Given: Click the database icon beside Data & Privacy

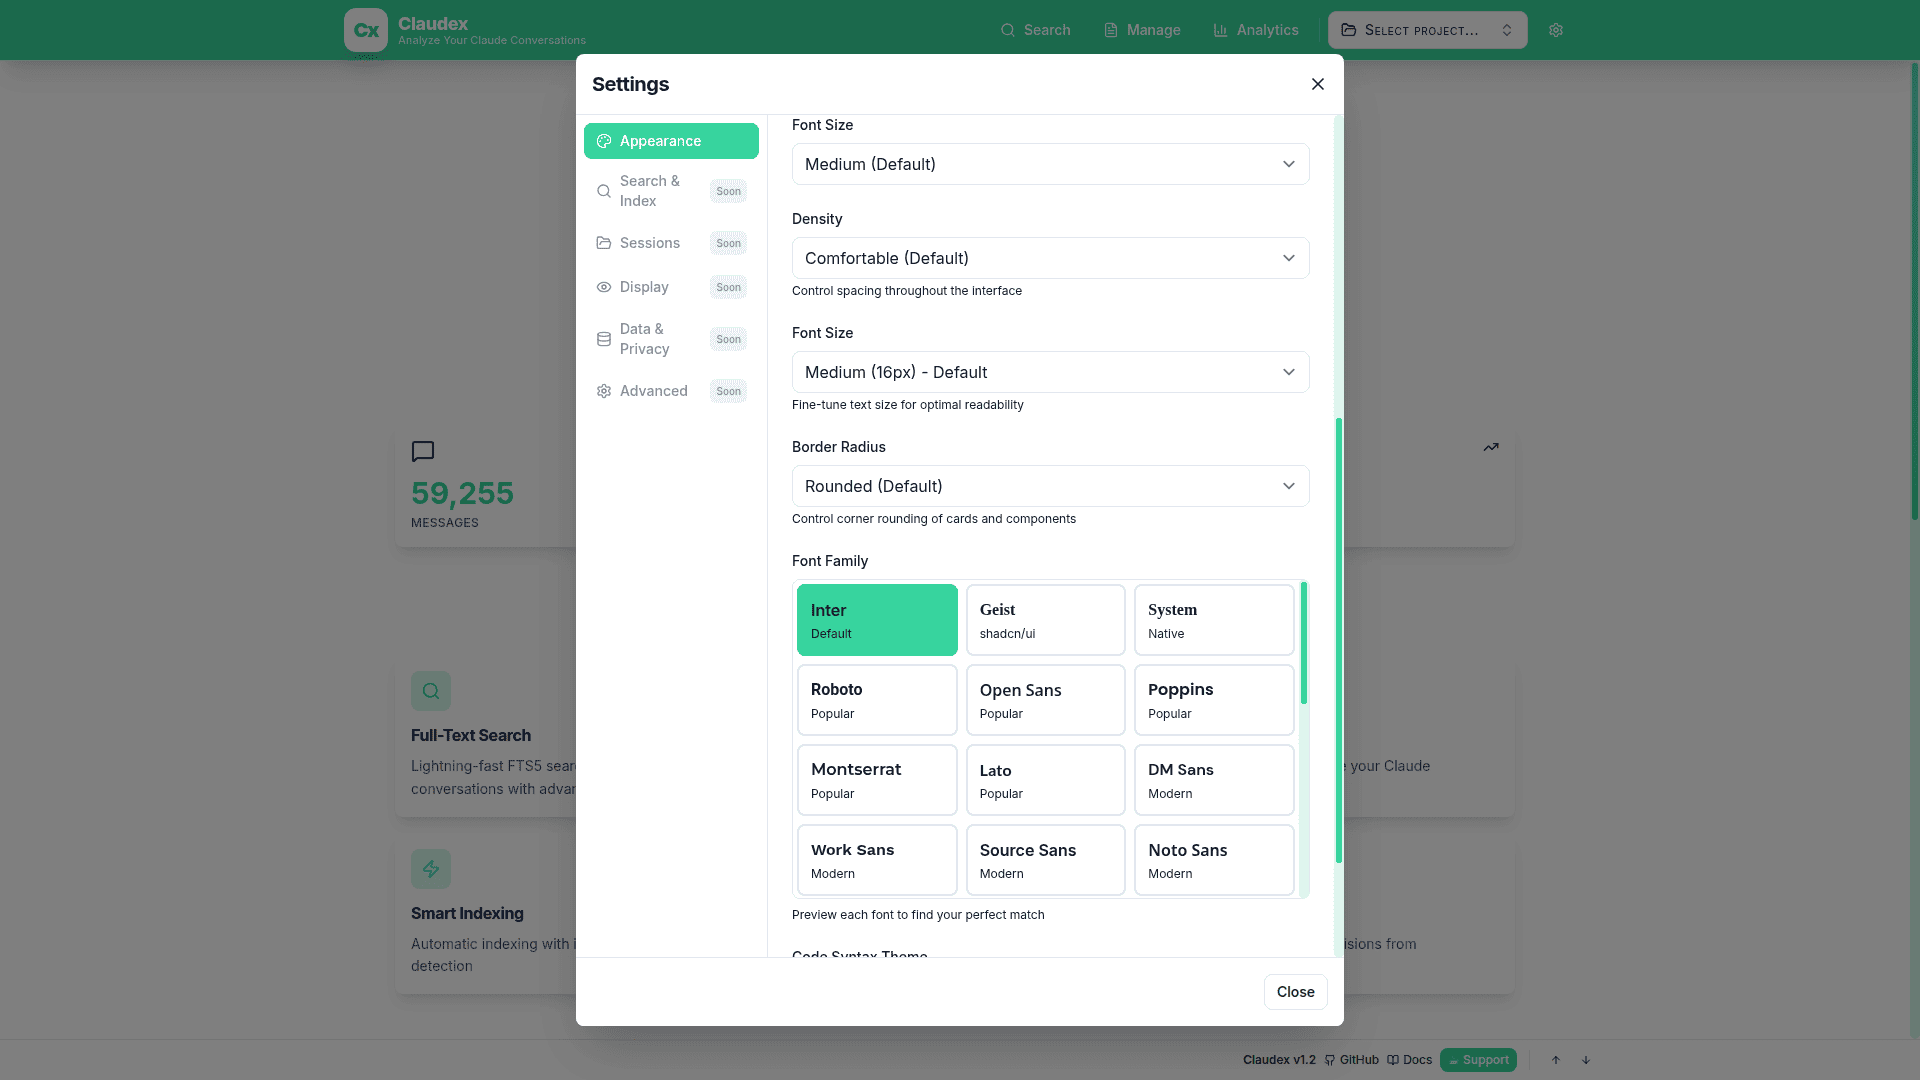Looking at the screenshot, I should point(604,339).
